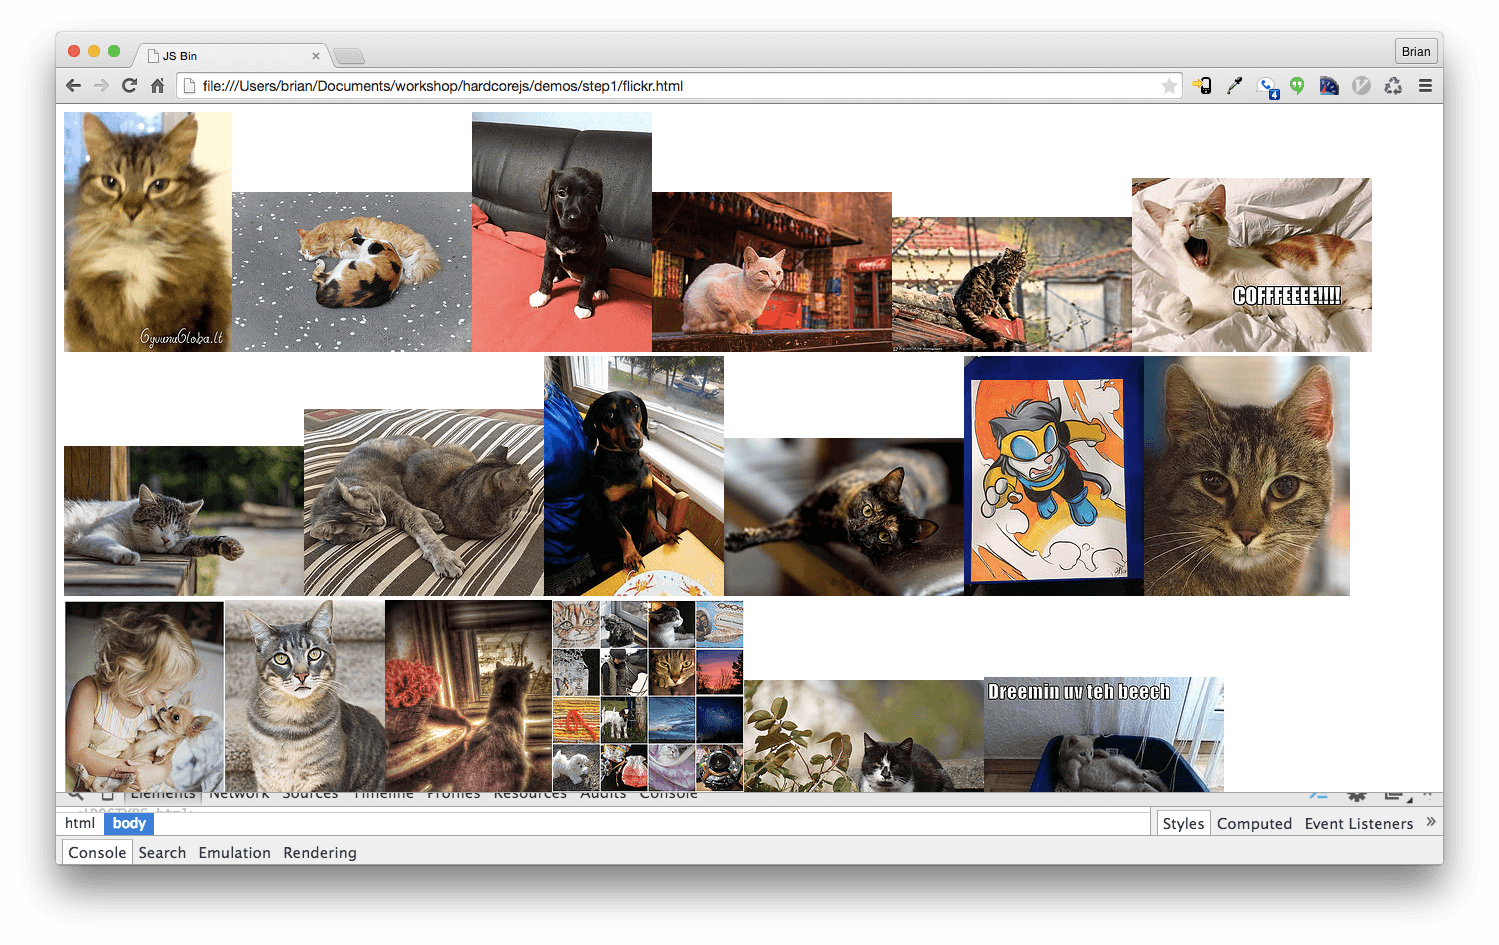Open the eyedropper color picker extension
This screenshot has height=945, width=1499.
click(1234, 86)
